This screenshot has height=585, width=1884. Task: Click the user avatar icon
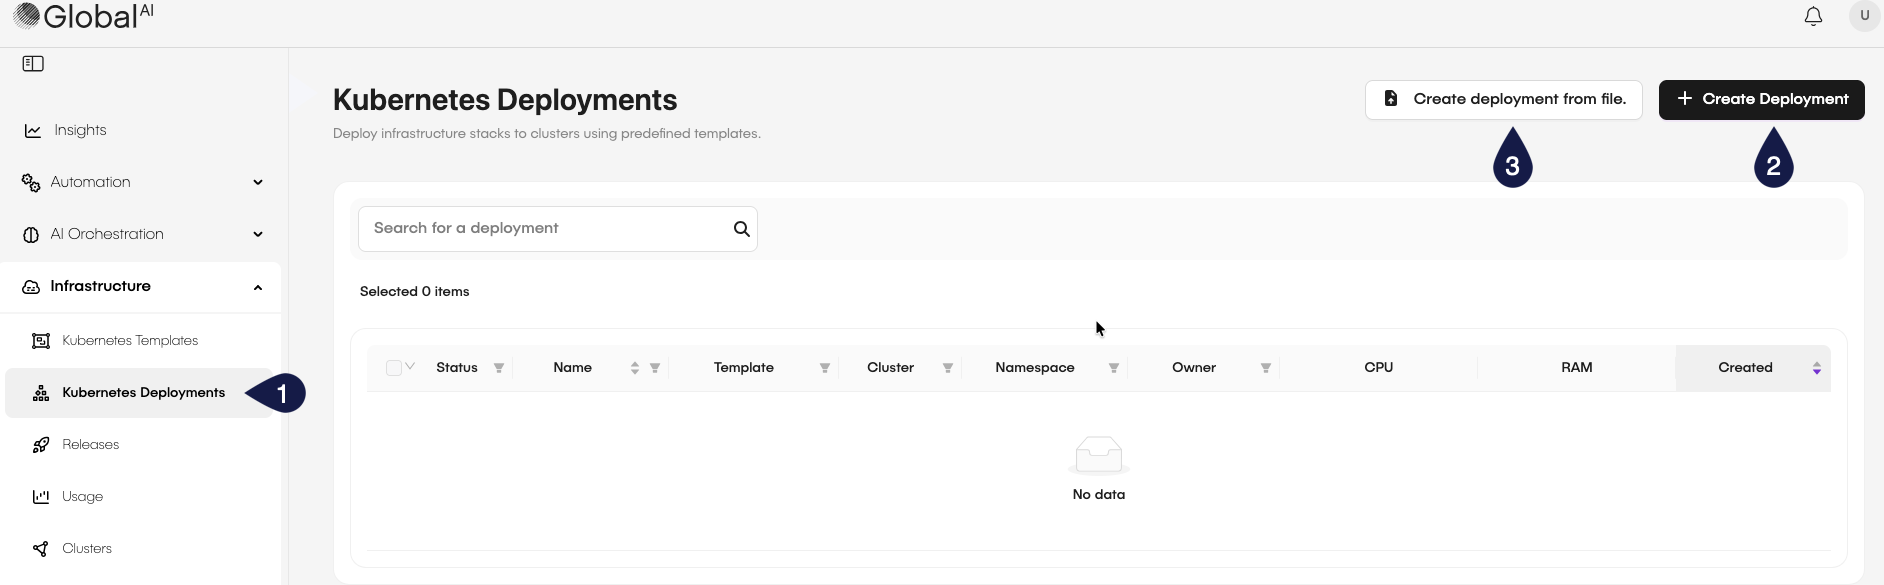pos(1864,16)
